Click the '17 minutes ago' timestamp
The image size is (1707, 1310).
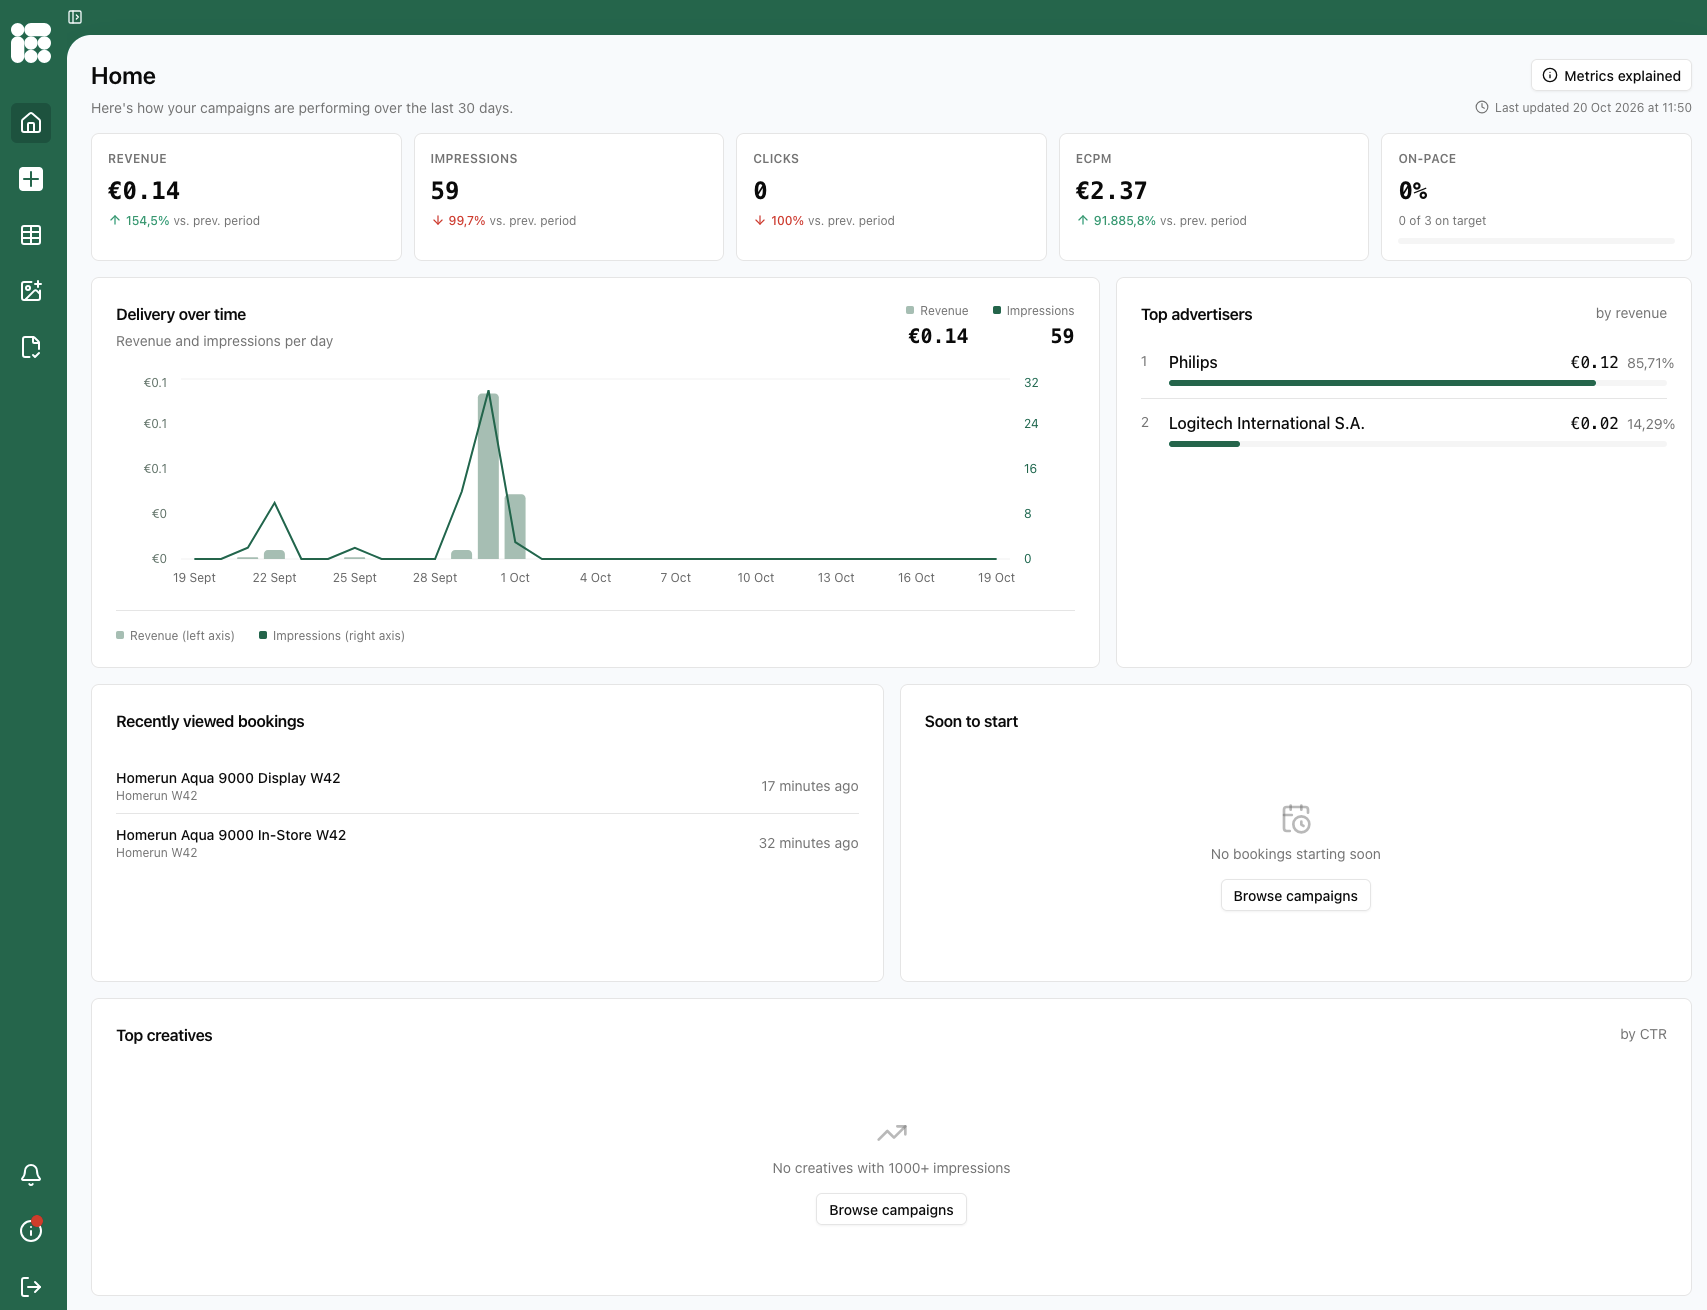810,786
